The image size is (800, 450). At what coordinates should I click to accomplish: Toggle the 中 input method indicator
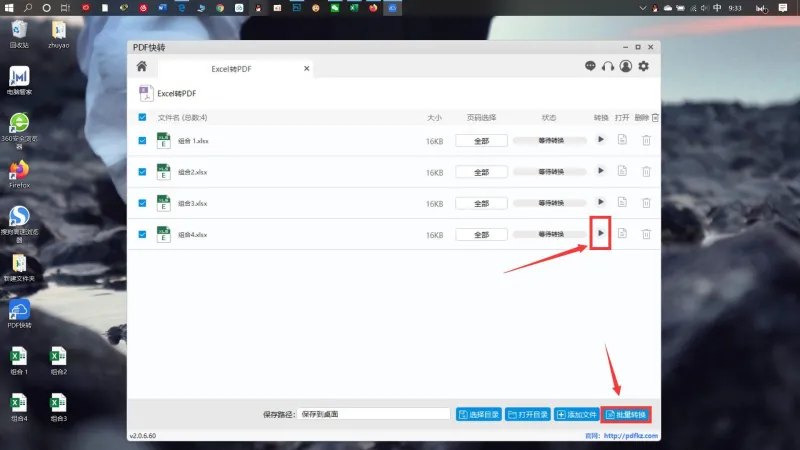click(717, 8)
